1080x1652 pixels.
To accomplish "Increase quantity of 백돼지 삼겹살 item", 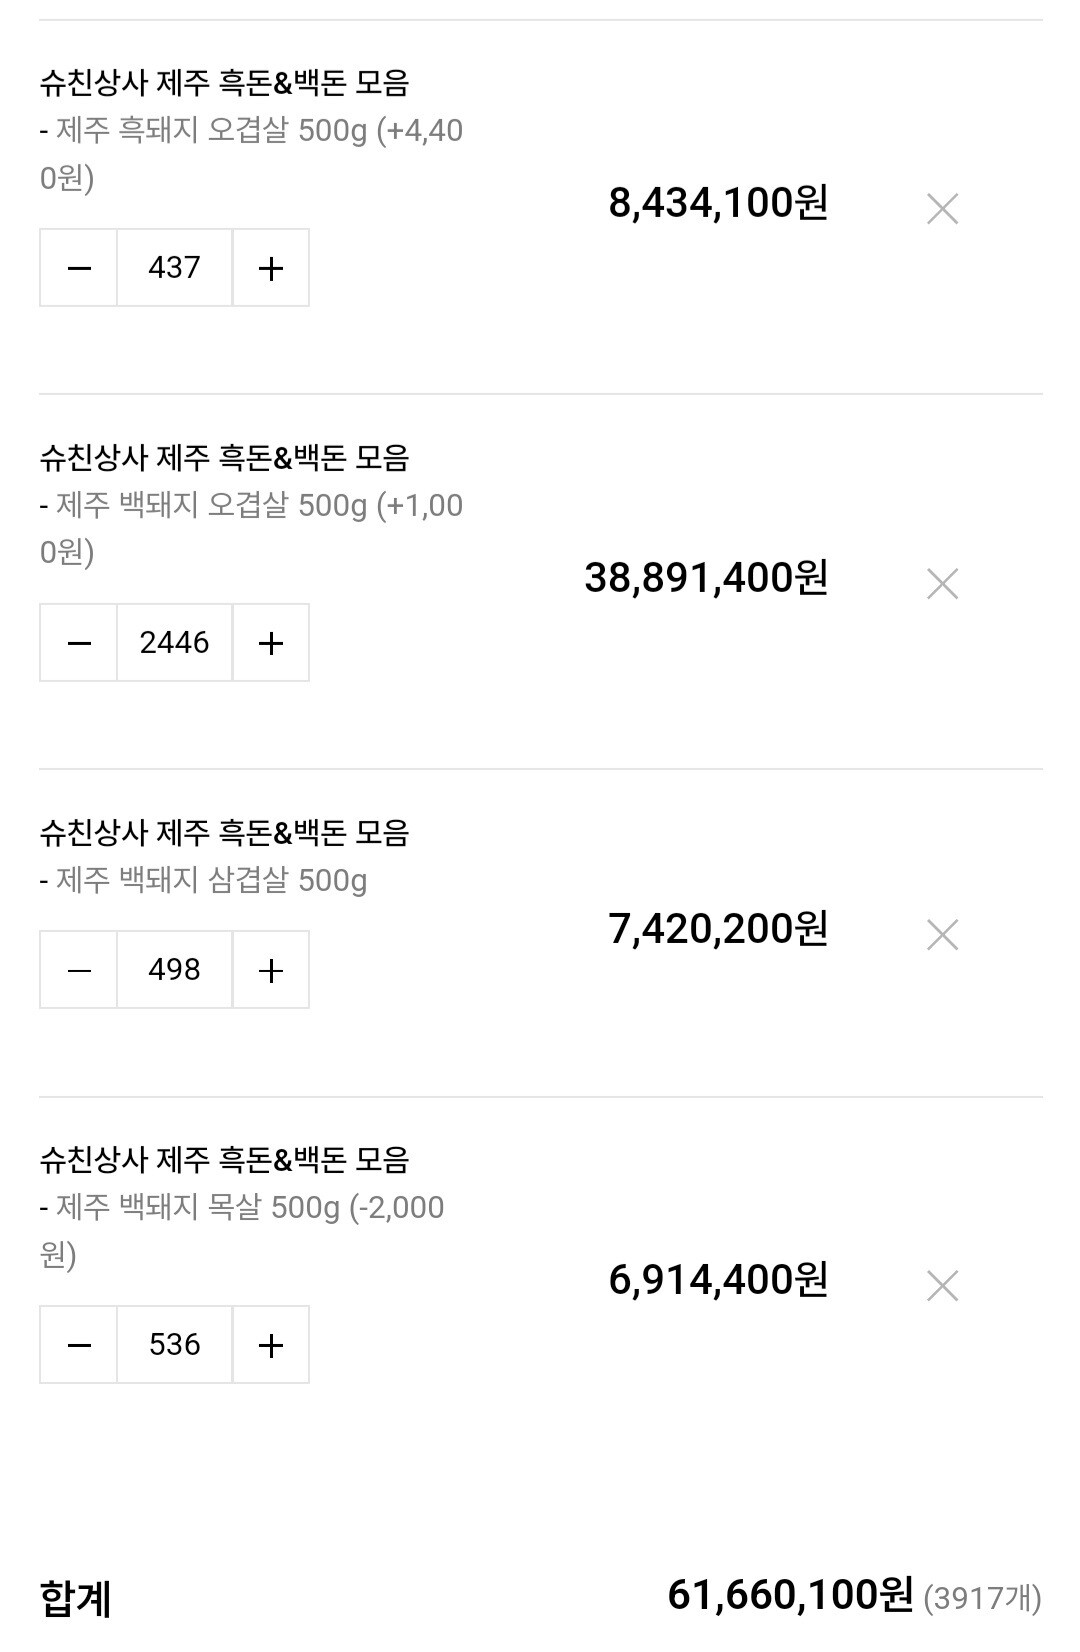I will pos(271,970).
